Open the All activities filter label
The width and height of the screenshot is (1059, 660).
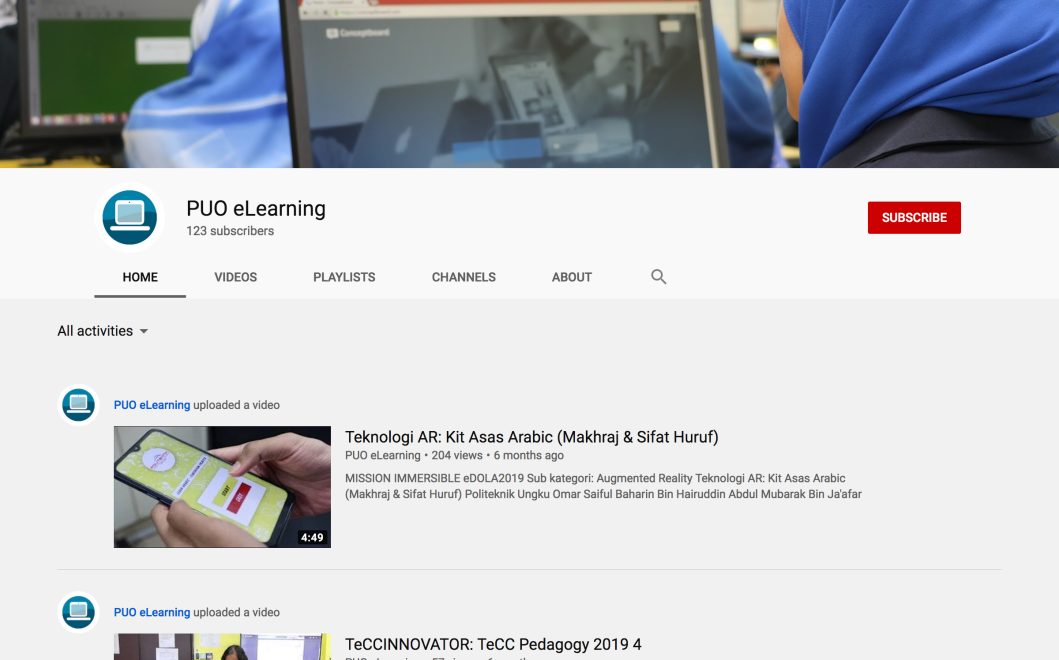point(95,331)
